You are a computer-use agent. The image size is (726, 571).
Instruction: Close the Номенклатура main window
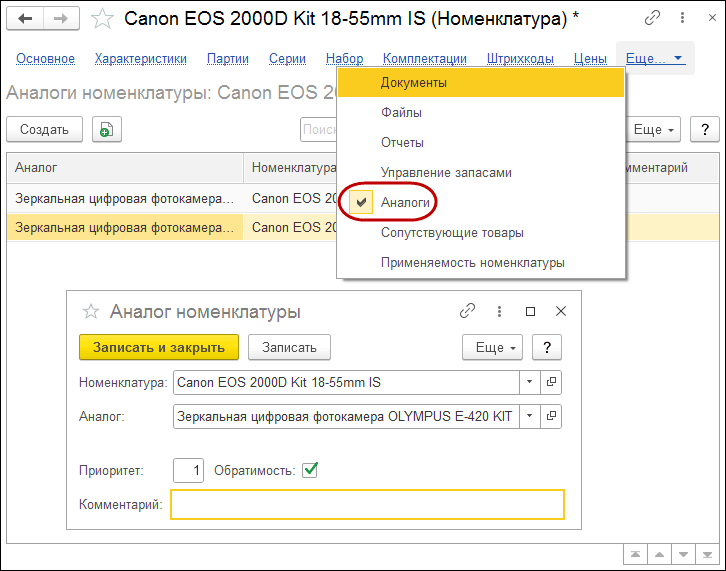712,18
